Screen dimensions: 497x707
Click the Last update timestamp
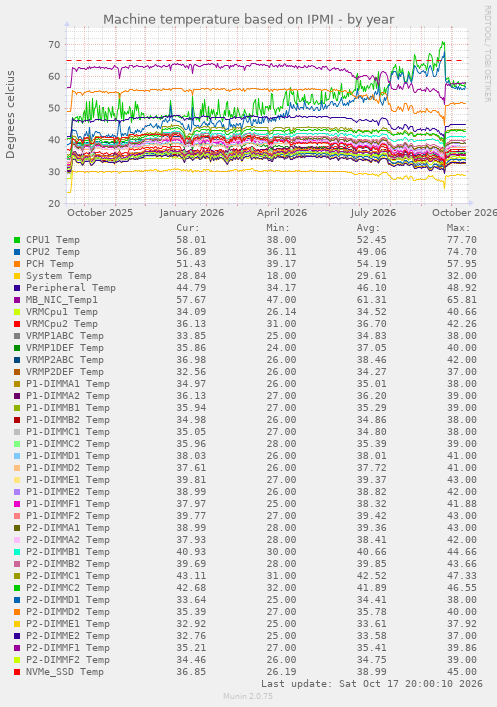click(372, 684)
